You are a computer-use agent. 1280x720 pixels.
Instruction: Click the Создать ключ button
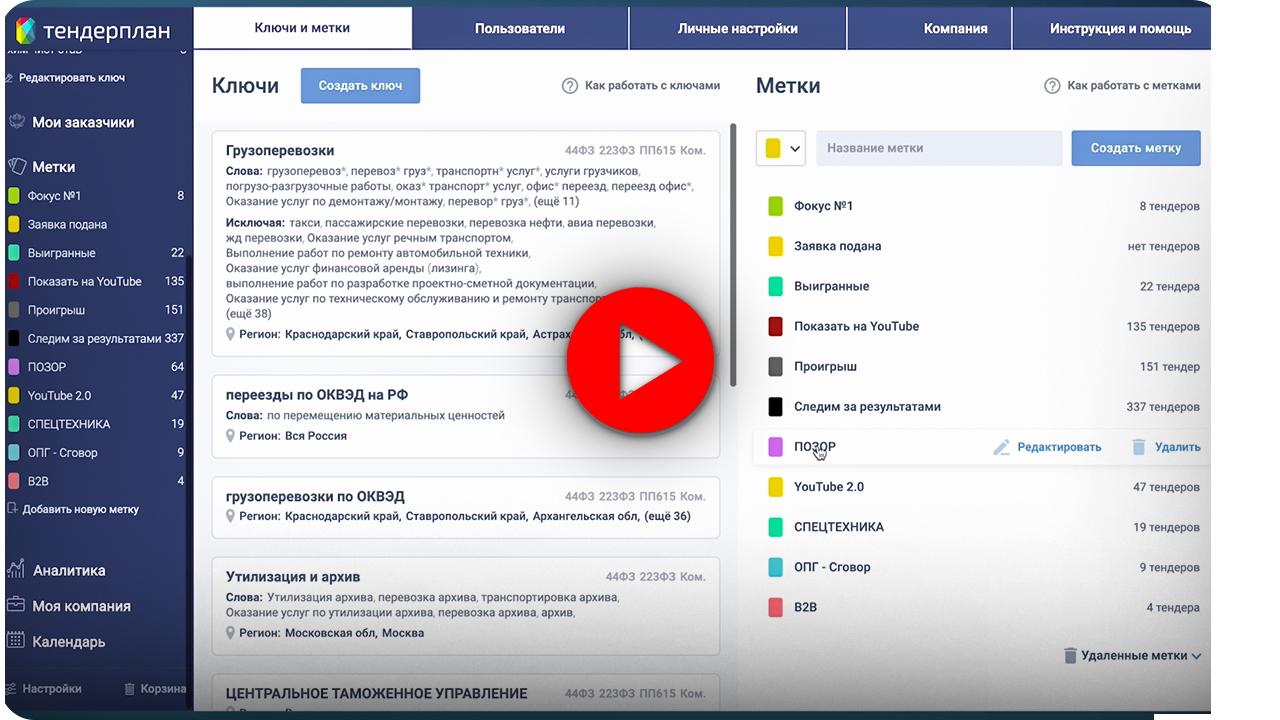point(360,86)
